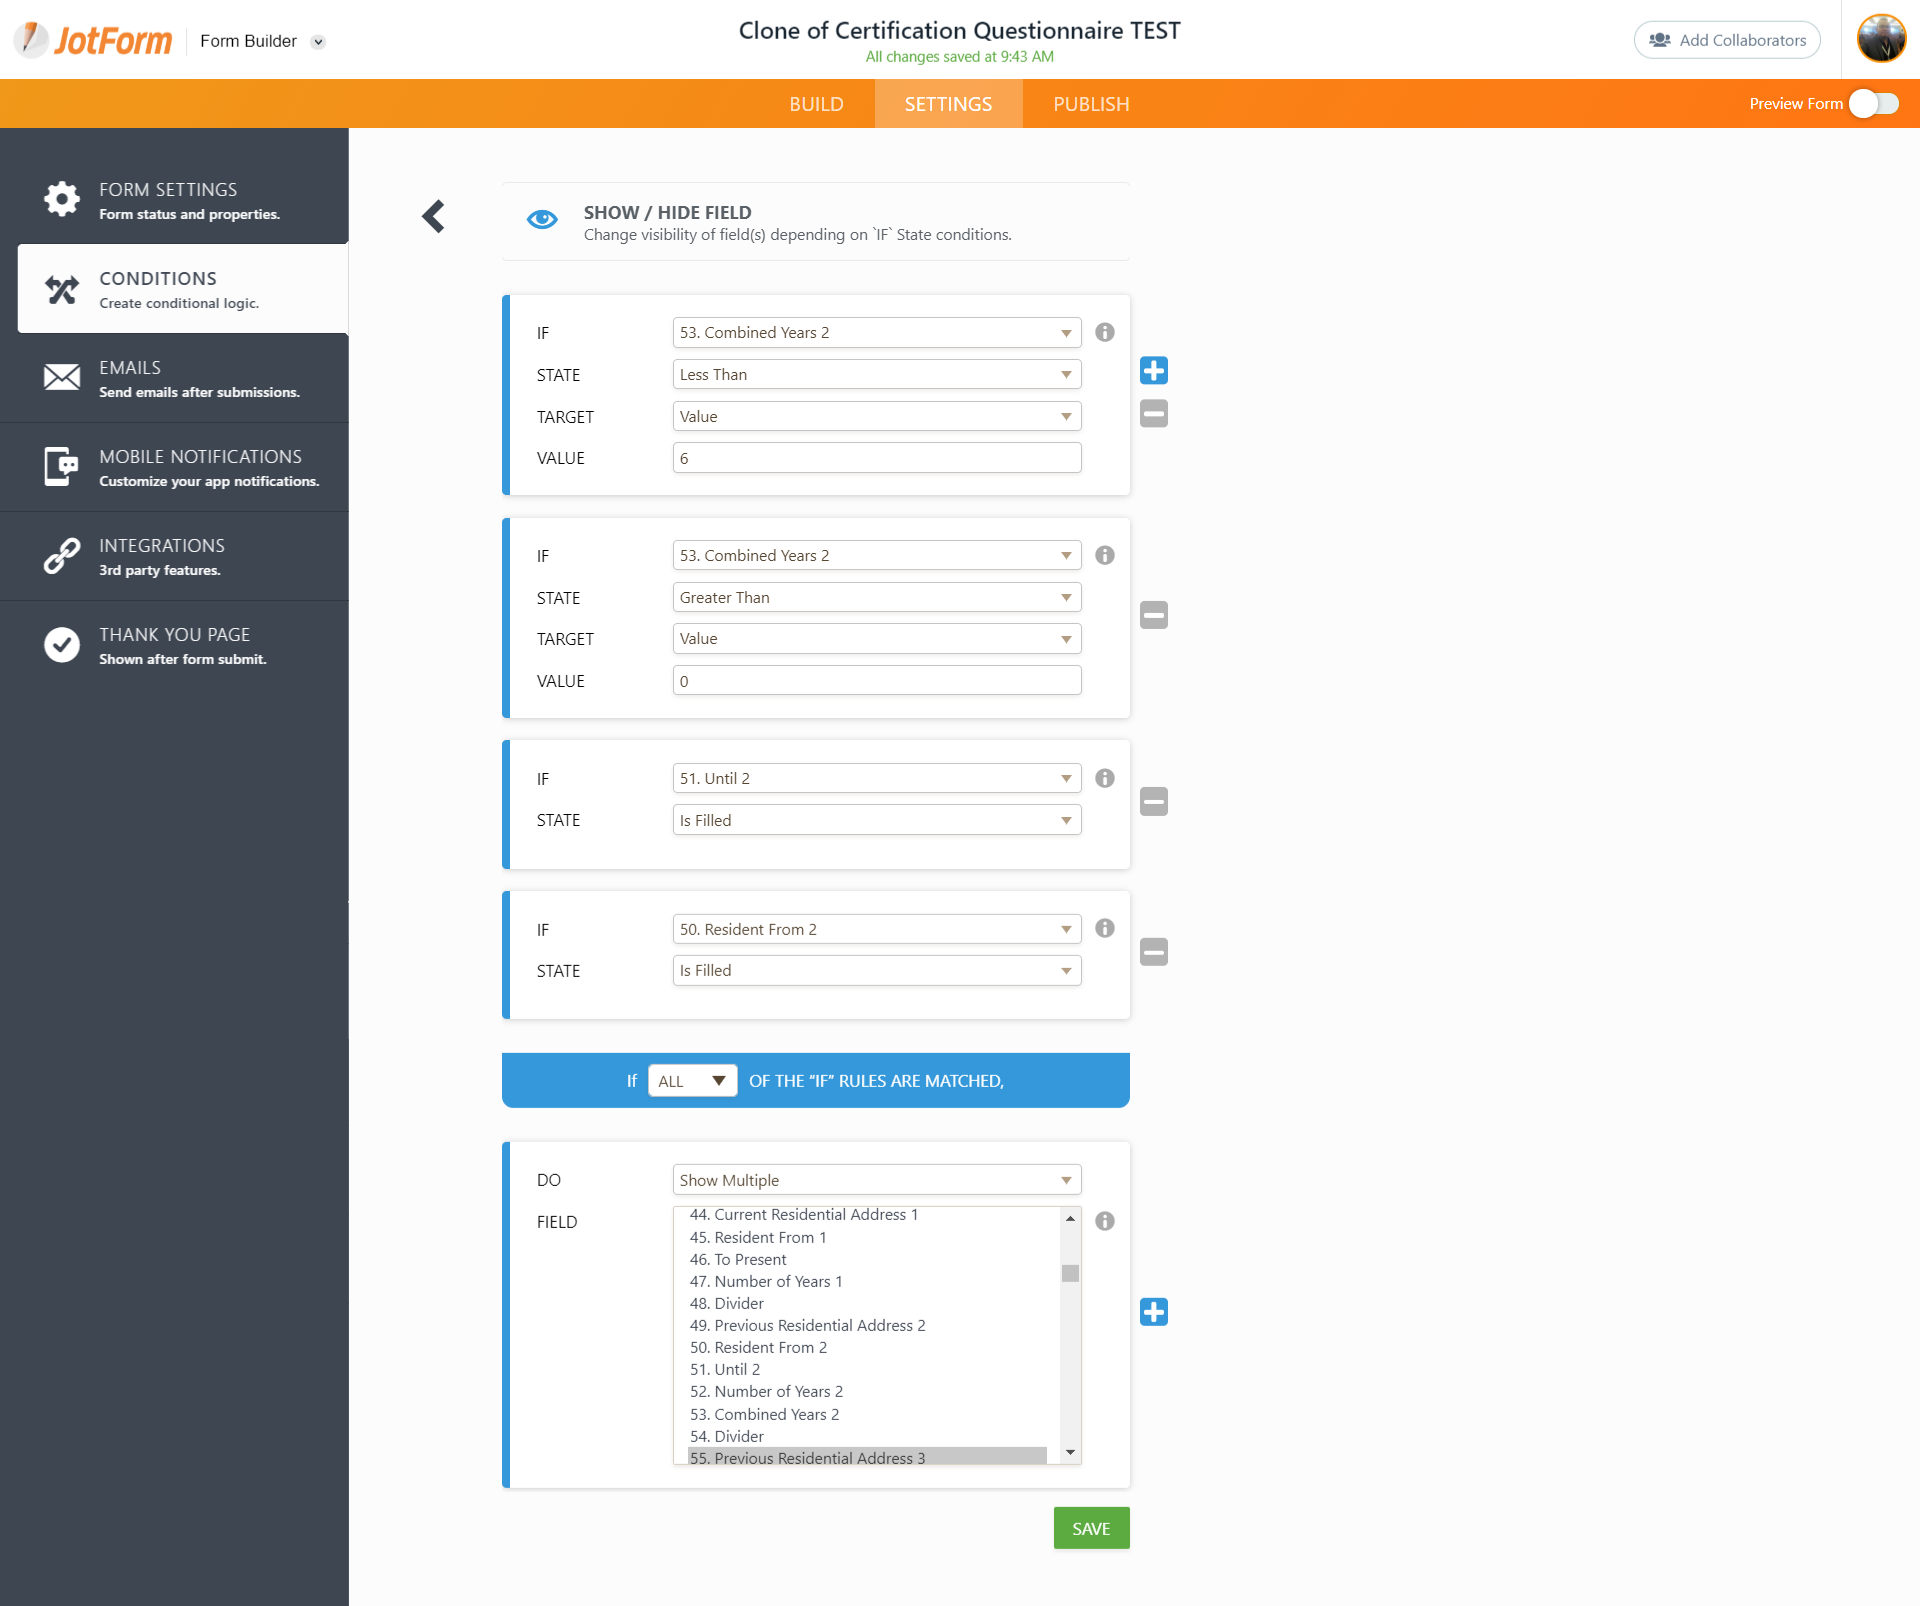Click the green SAVE button
1920x1606 pixels.
pyautogui.click(x=1091, y=1528)
